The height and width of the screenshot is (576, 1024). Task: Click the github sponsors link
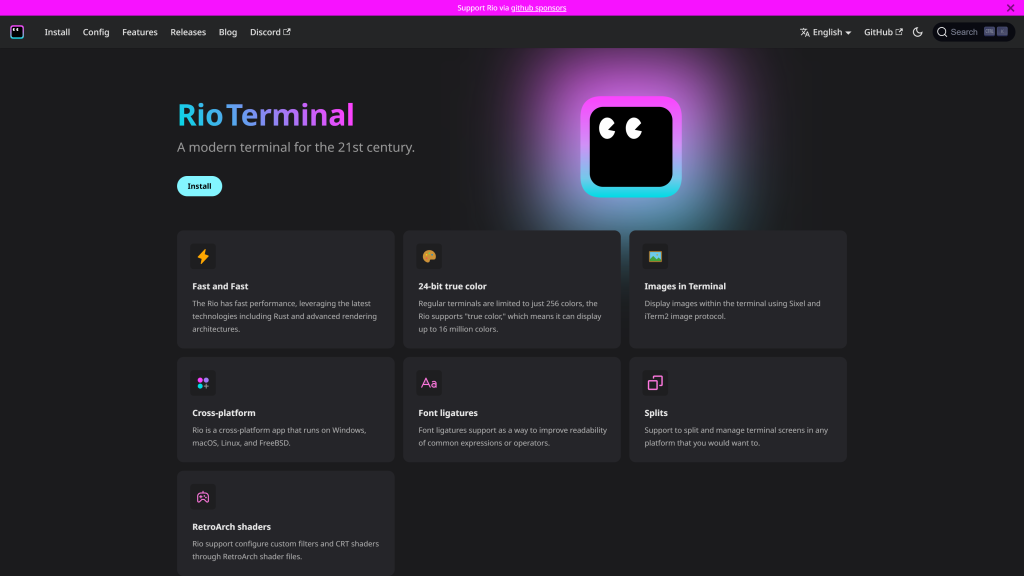[x=538, y=8]
